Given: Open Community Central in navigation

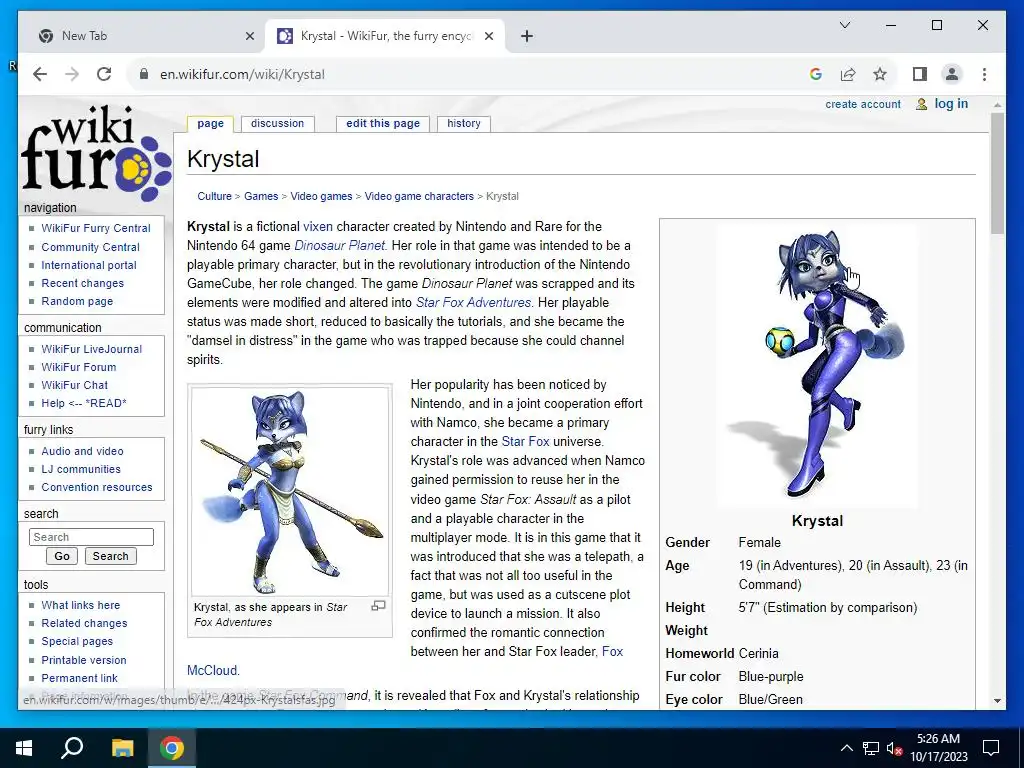Looking at the screenshot, I should click(x=90, y=248).
